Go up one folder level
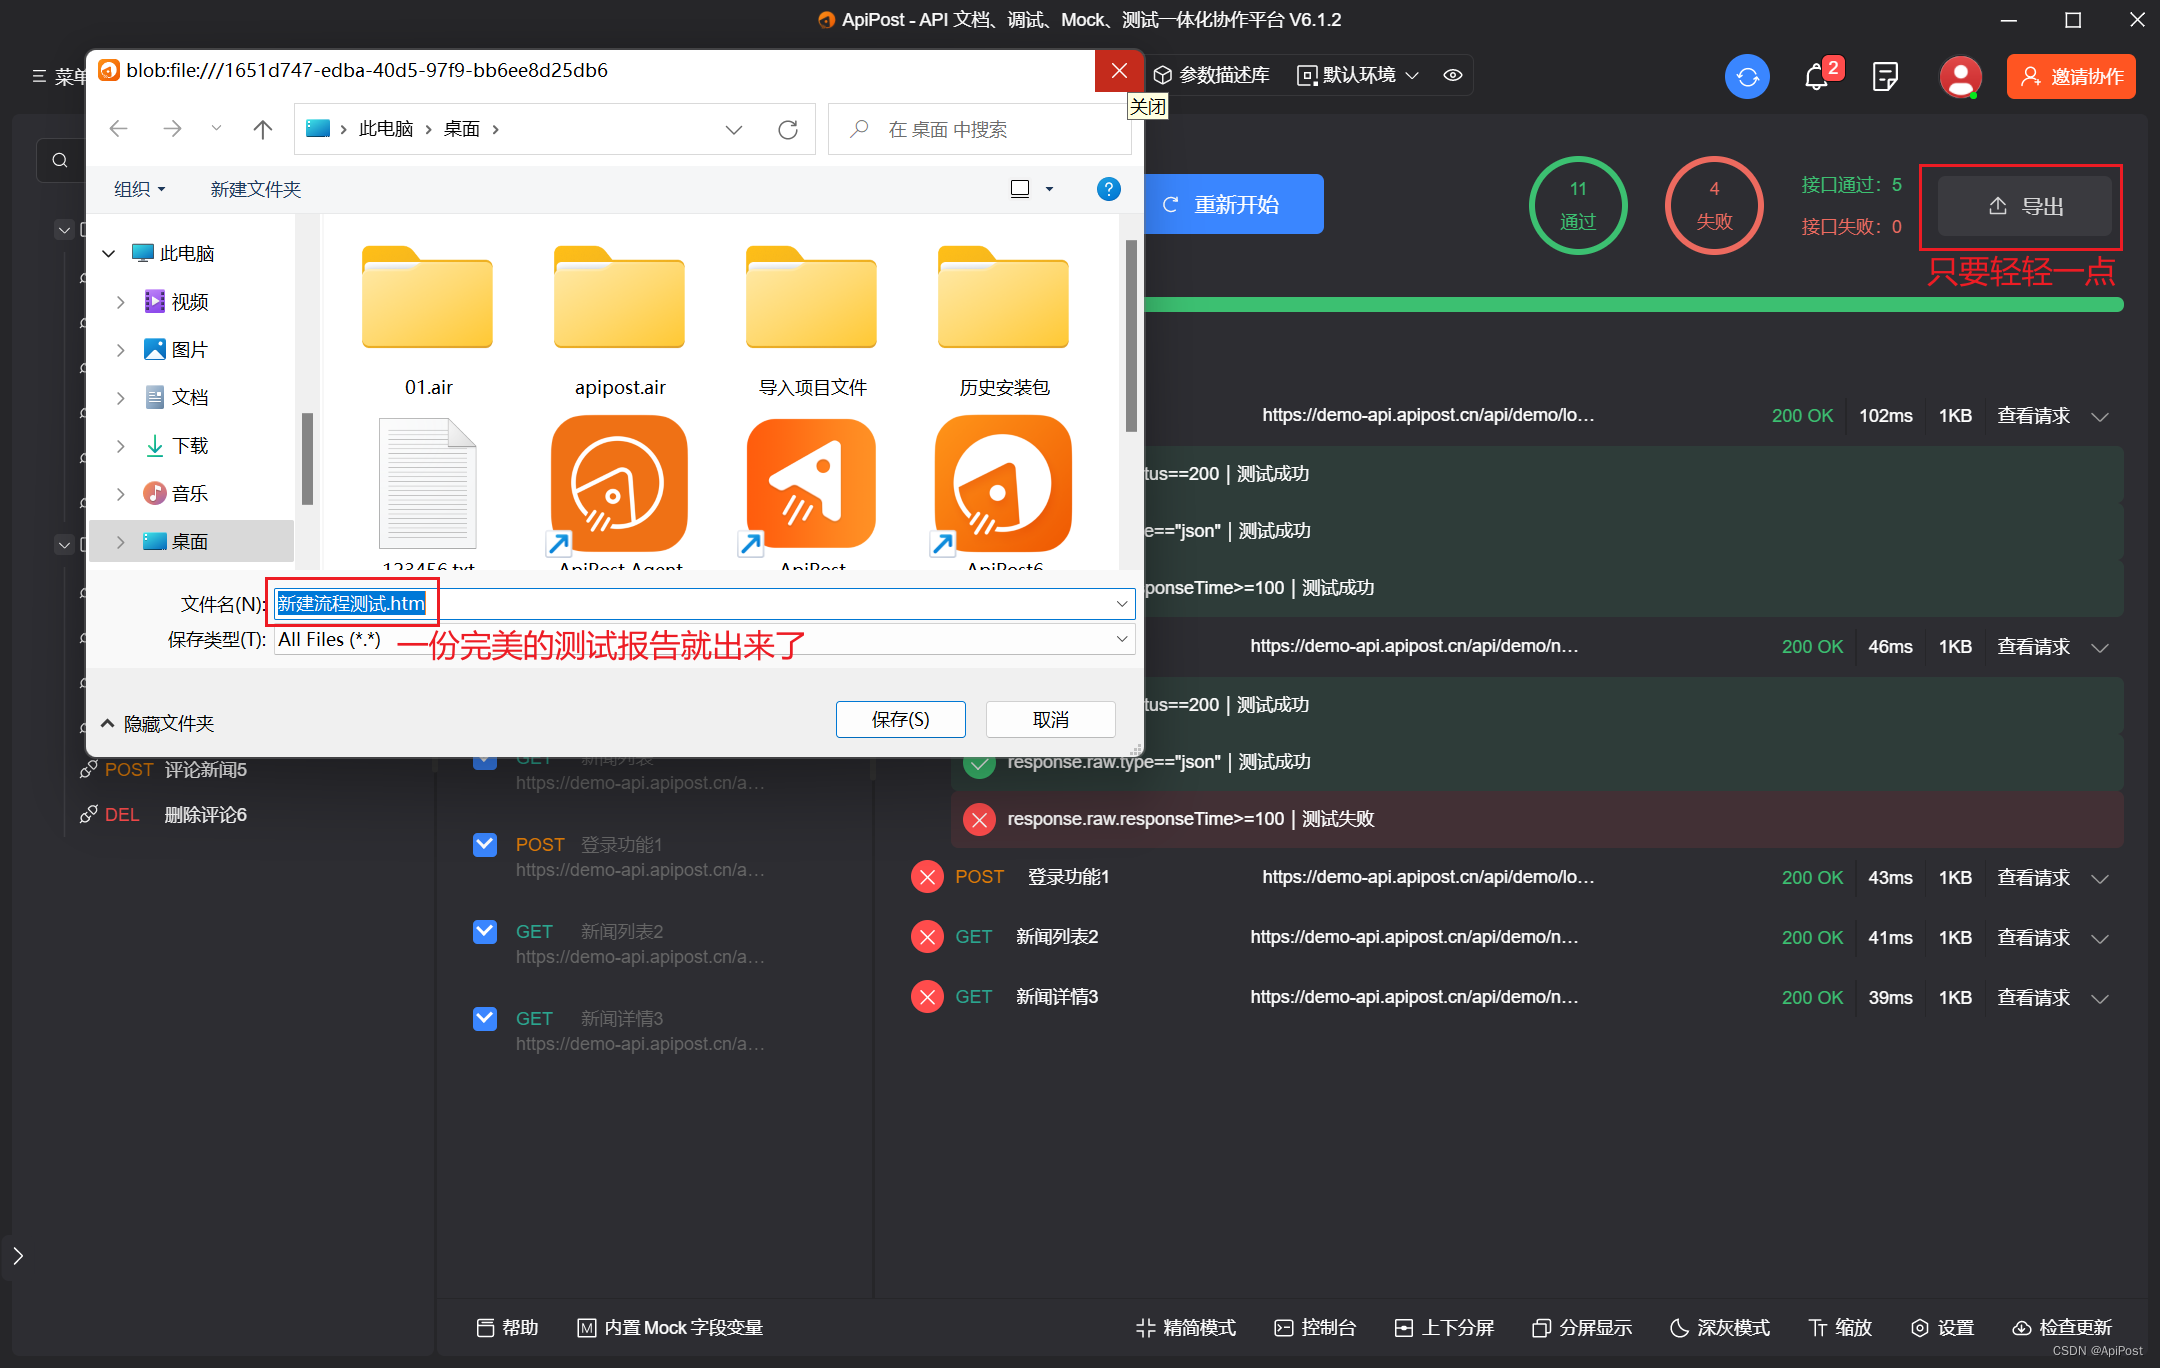Image resolution: width=2160 pixels, height=1368 pixels. pyautogui.click(x=262, y=129)
